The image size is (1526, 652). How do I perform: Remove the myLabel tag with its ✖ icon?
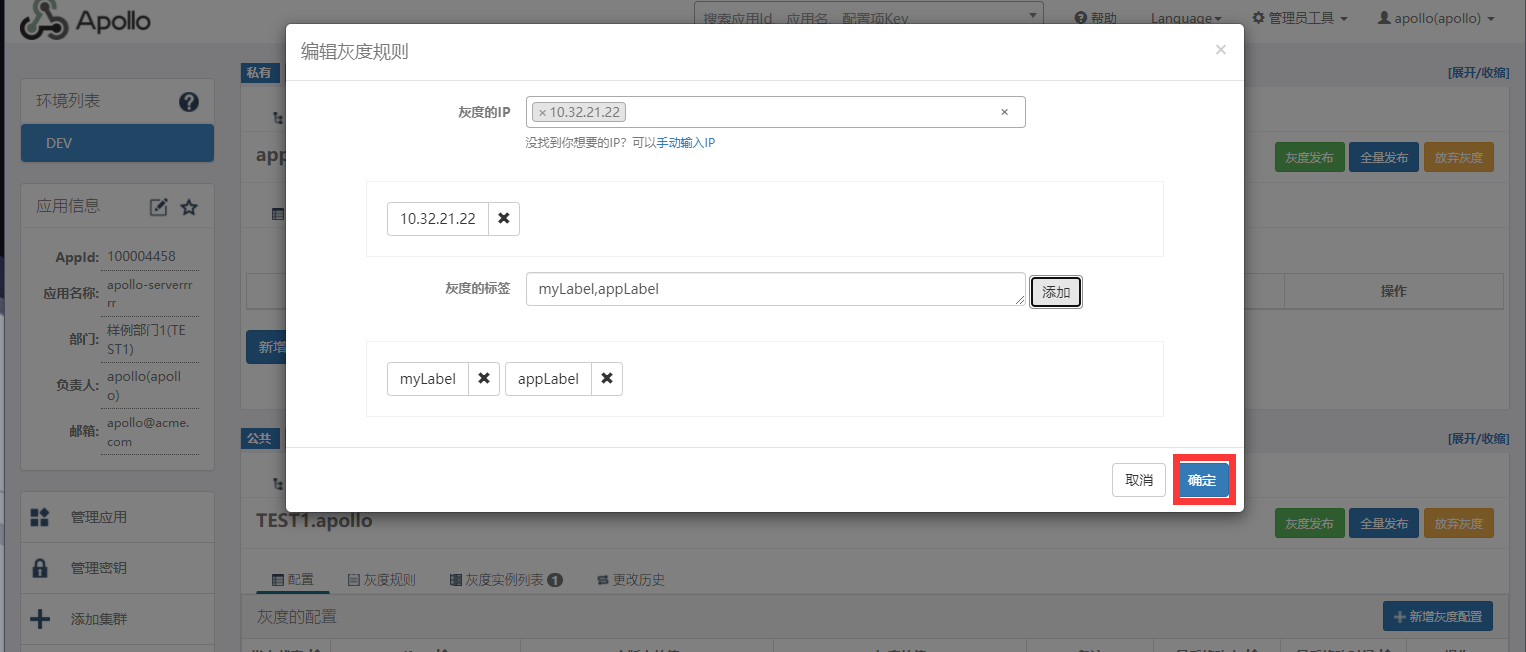[483, 378]
